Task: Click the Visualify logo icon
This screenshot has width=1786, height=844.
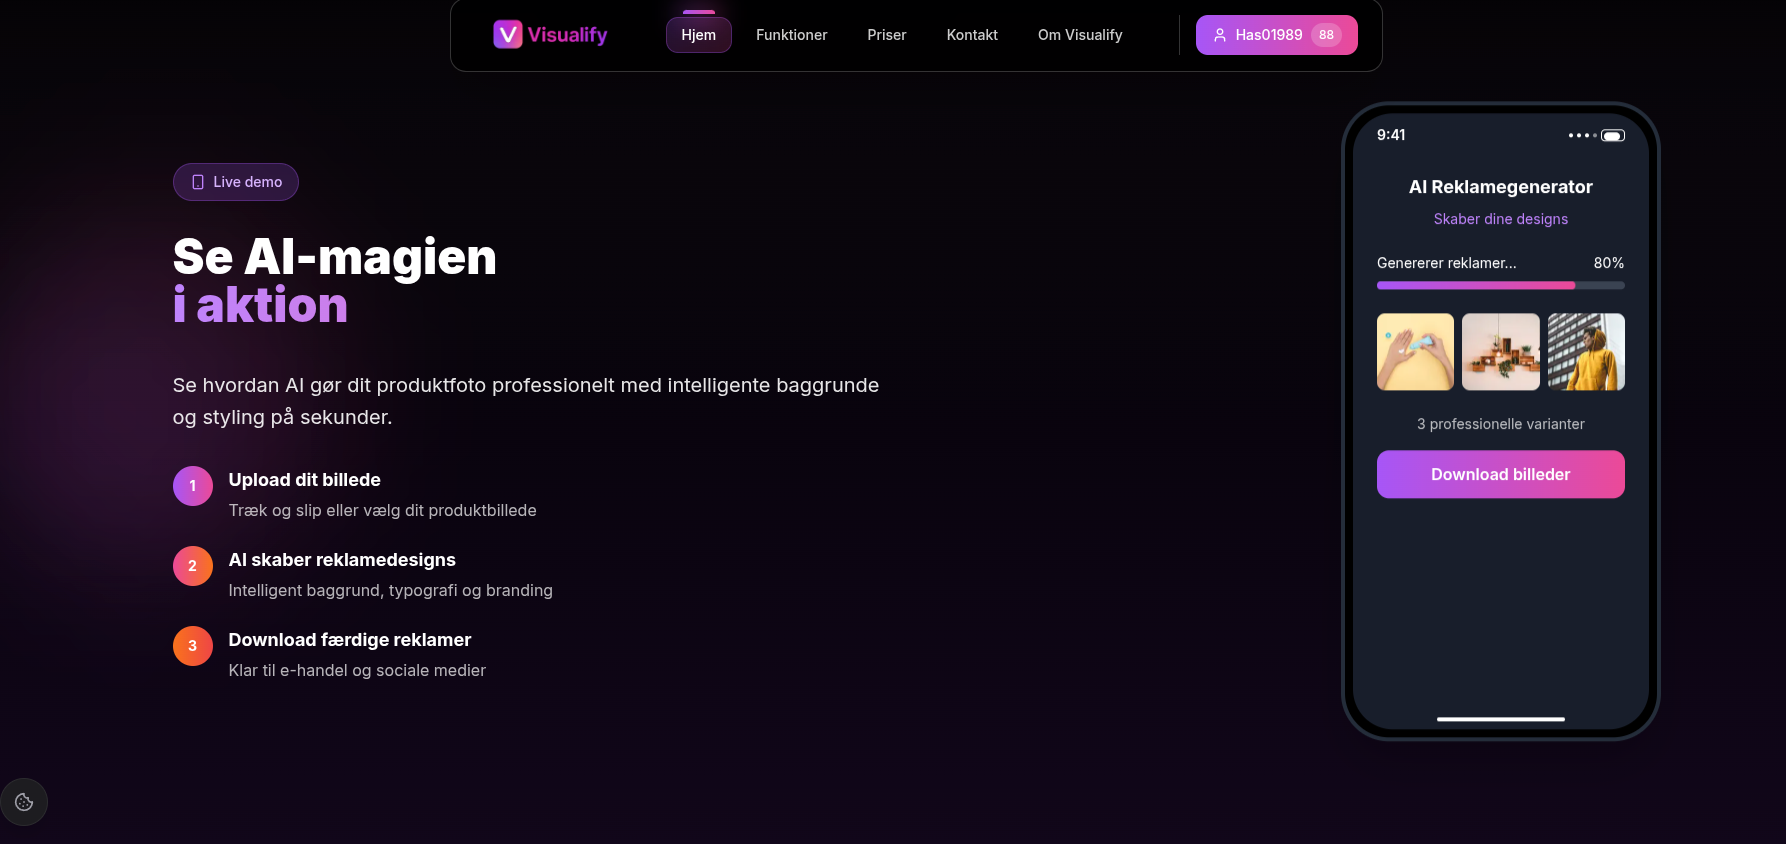Action: tap(507, 35)
